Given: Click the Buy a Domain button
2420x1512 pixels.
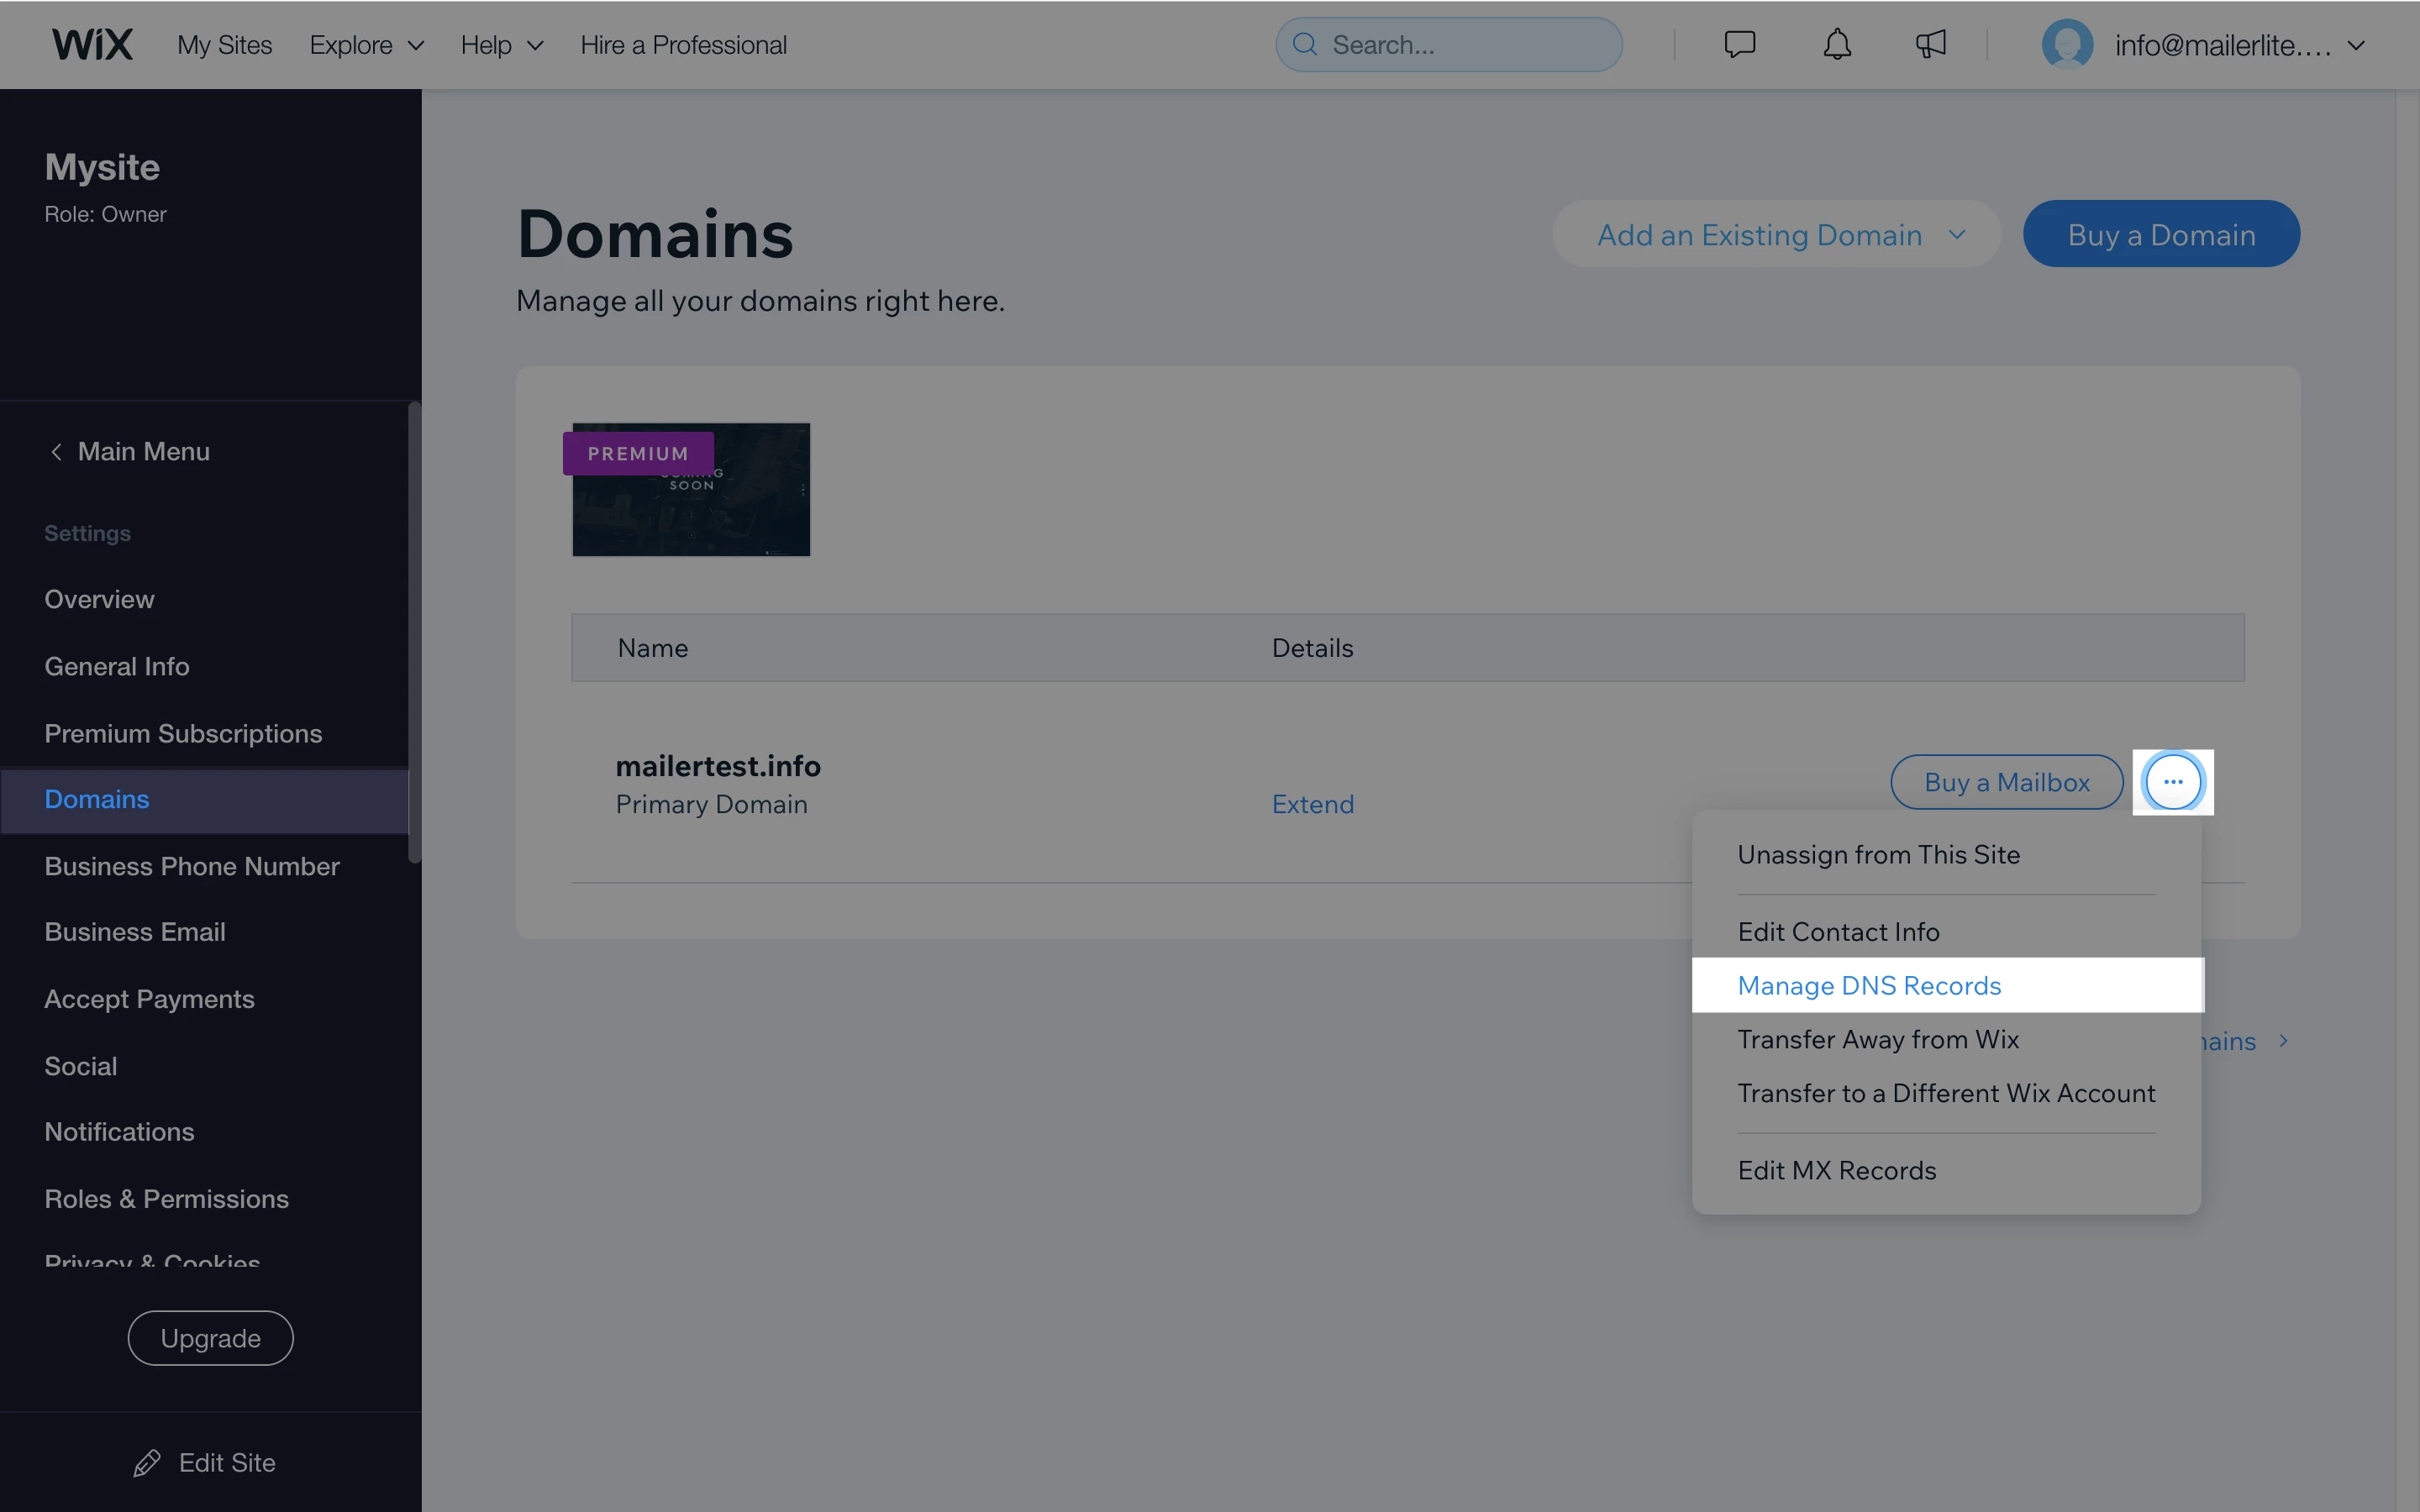Looking at the screenshot, I should (x=2161, y=235).
